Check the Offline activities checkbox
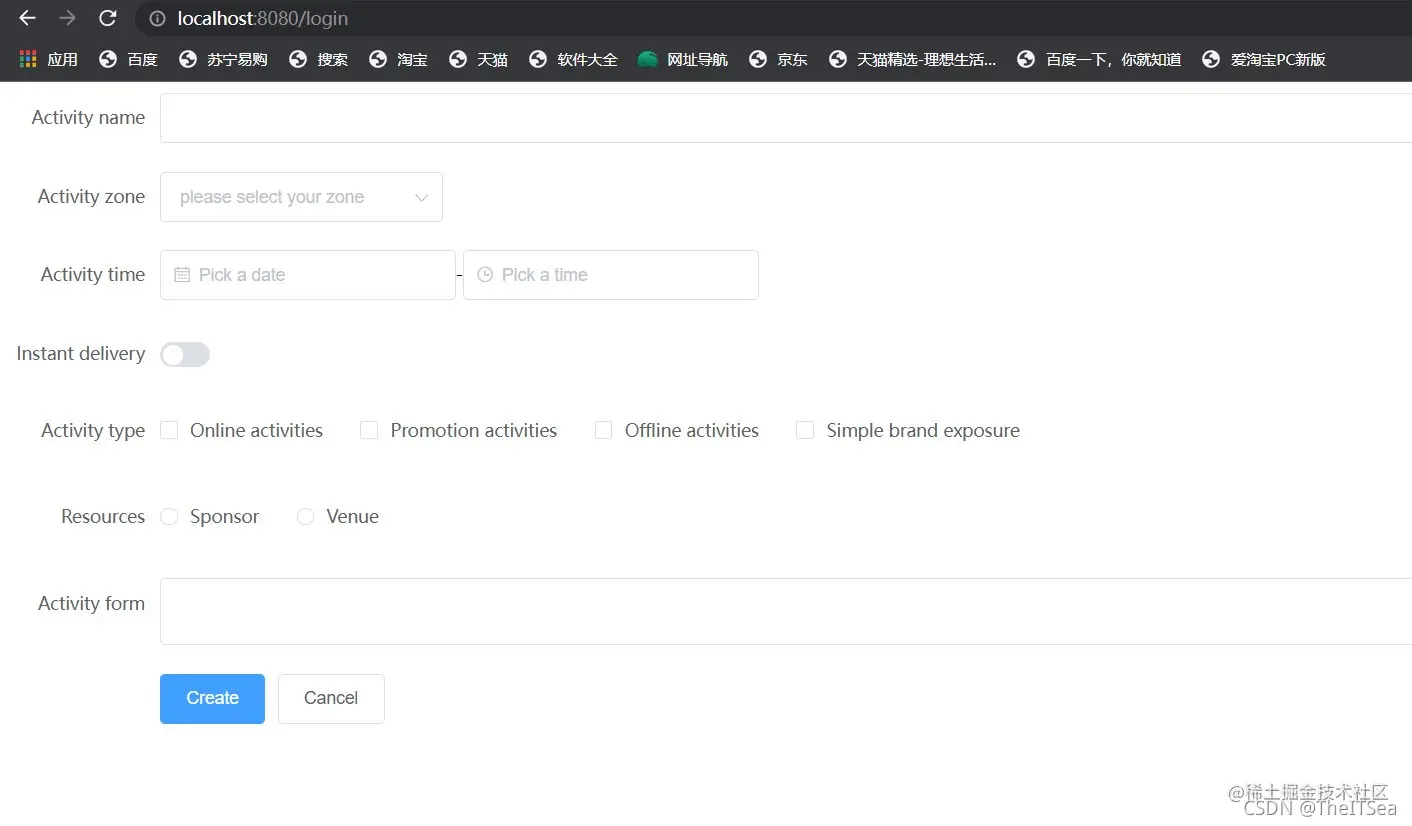The width and height of the screenshot is (1412, 826). coord(603,430)
